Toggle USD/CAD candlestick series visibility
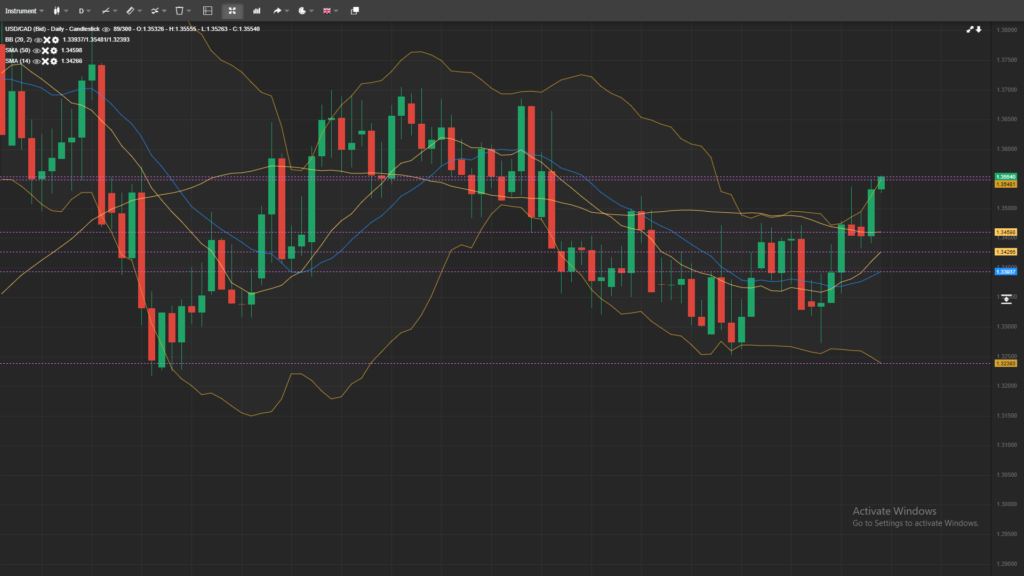The height and width of the screenshot is (576, 1024). (105, 29)
